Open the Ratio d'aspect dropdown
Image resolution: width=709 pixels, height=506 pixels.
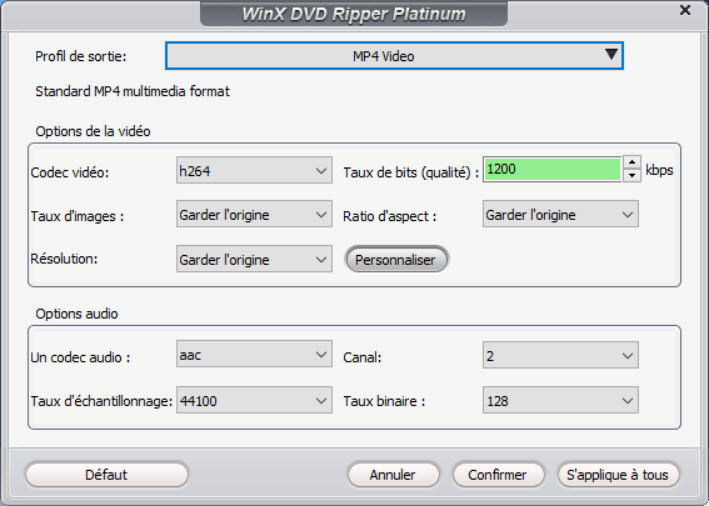560,214
